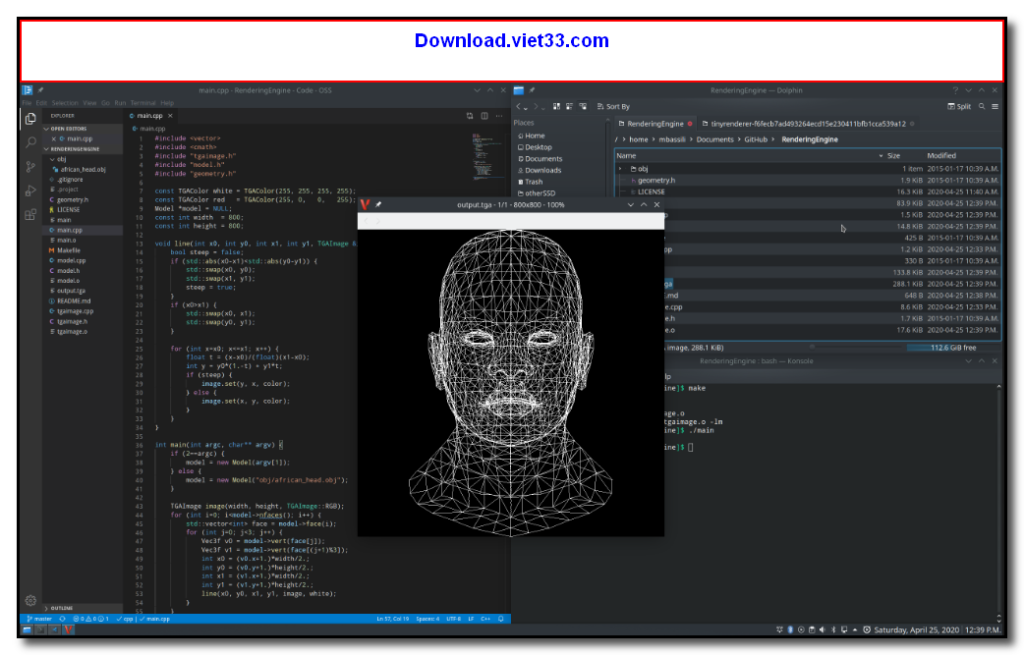
Task: Expand the obj folder in Dolphin's file list
Action: click(621, 168)
